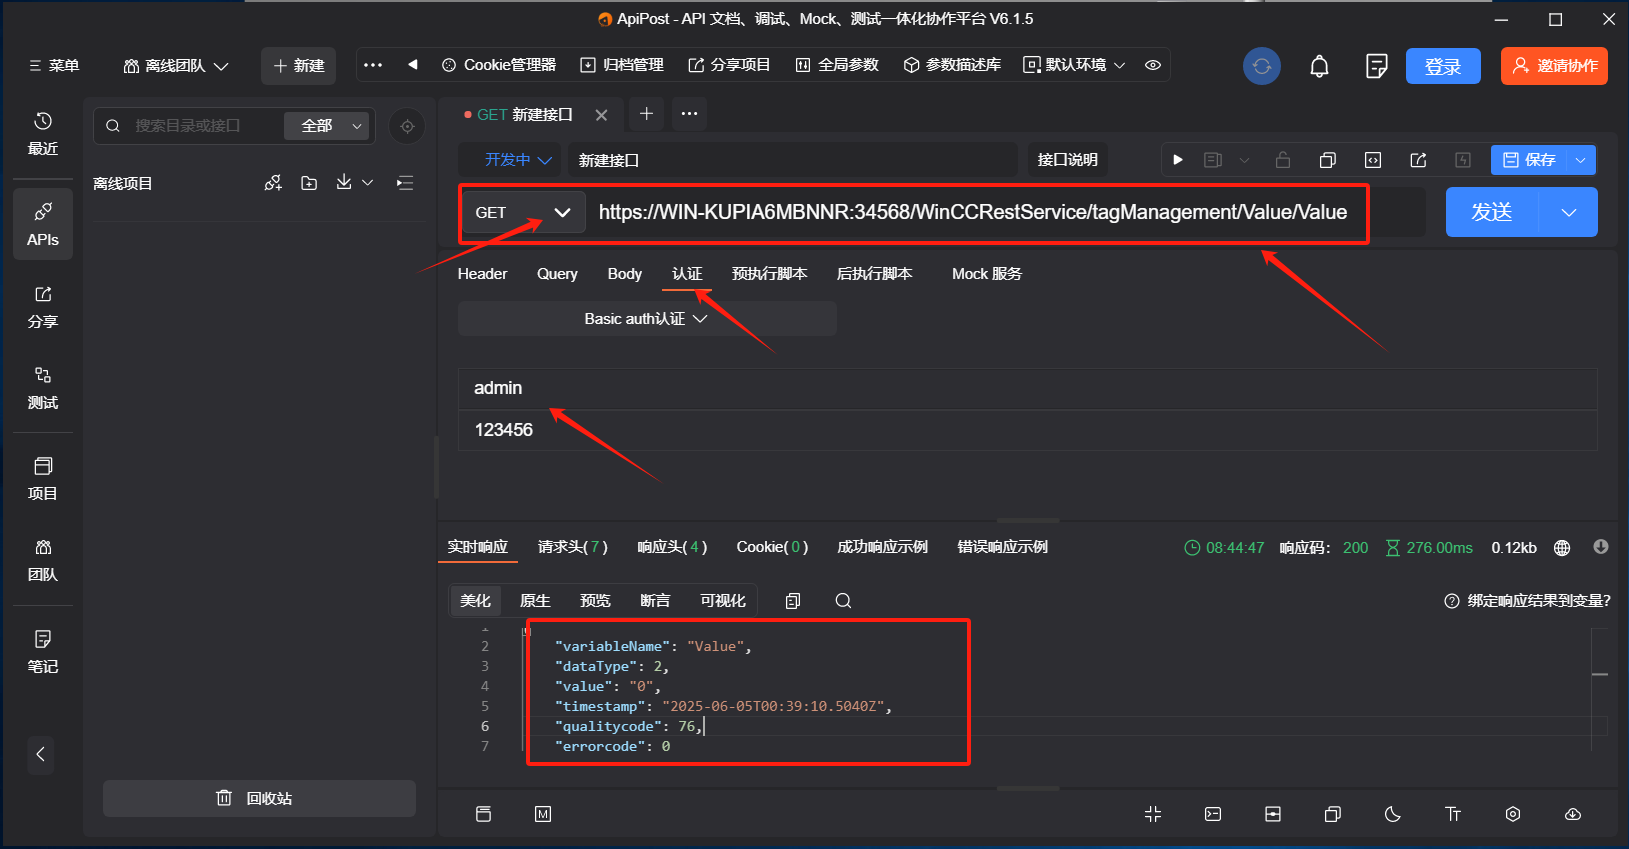Click the 保存 save button
This screenshot has height=849, width=1629.
pos(1529,160)
